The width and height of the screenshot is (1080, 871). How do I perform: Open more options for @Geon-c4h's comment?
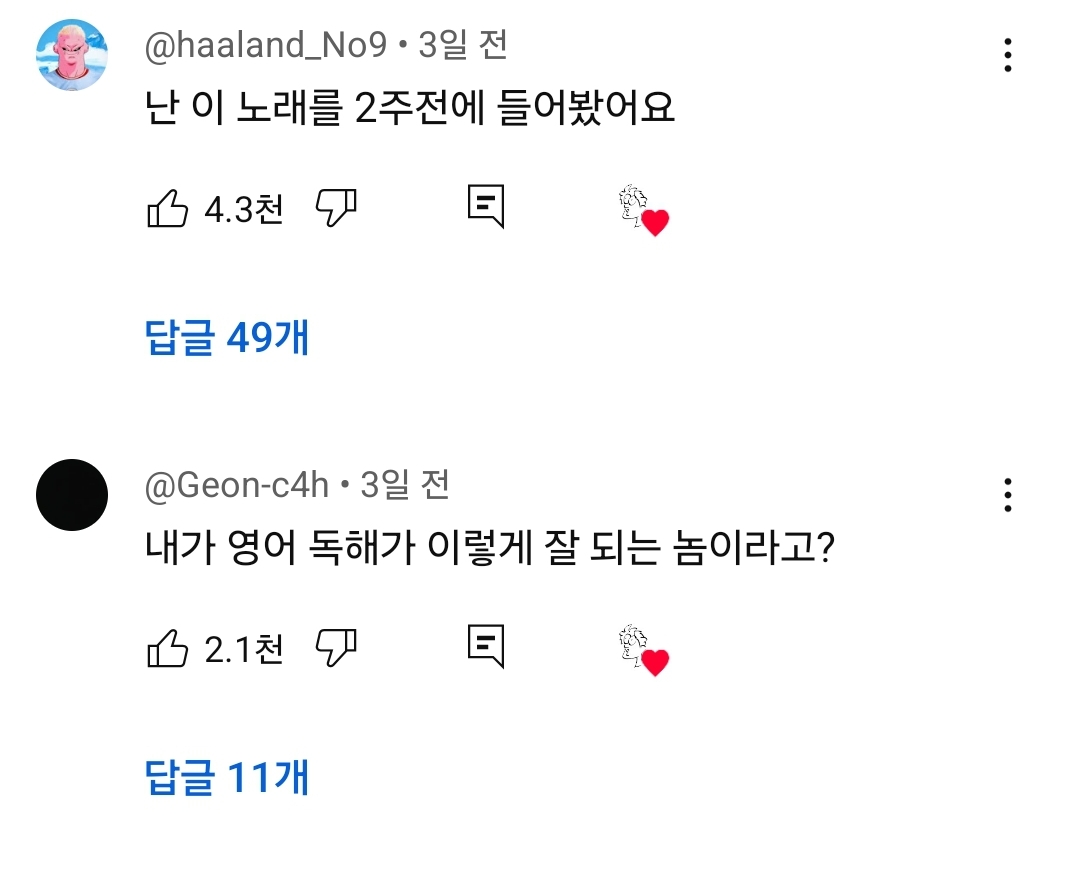coord(1008,495)
